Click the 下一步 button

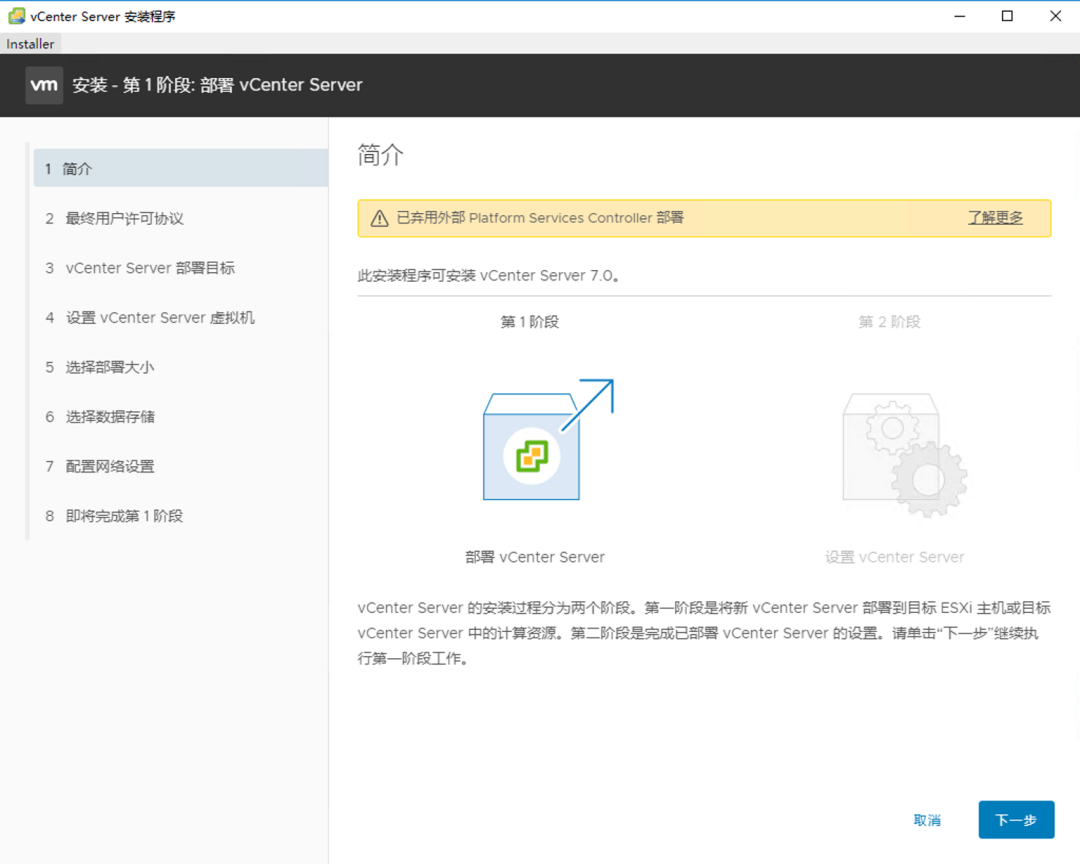coord(1016,820)
